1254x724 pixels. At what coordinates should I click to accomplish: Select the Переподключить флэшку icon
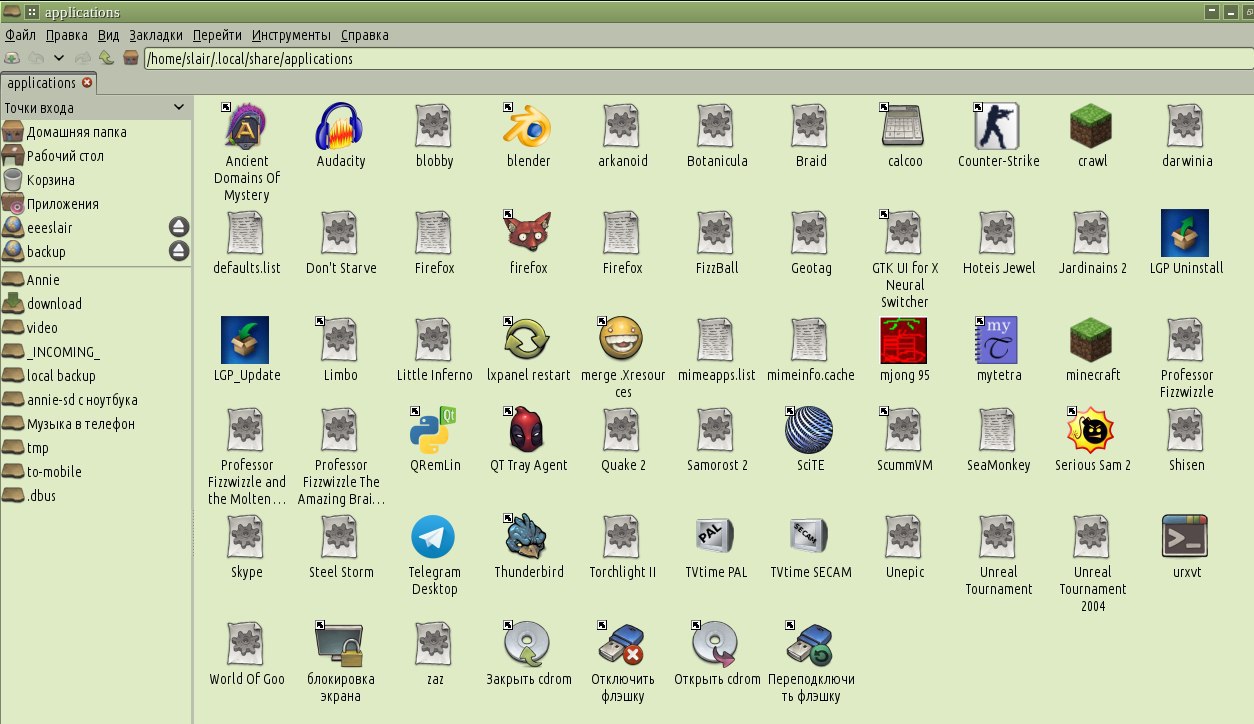tap(810, 644)
